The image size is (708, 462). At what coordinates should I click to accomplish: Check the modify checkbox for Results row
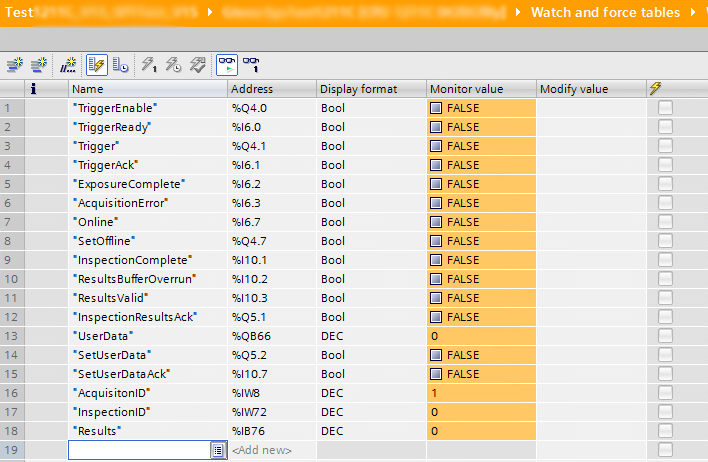[x=665, y=431]
